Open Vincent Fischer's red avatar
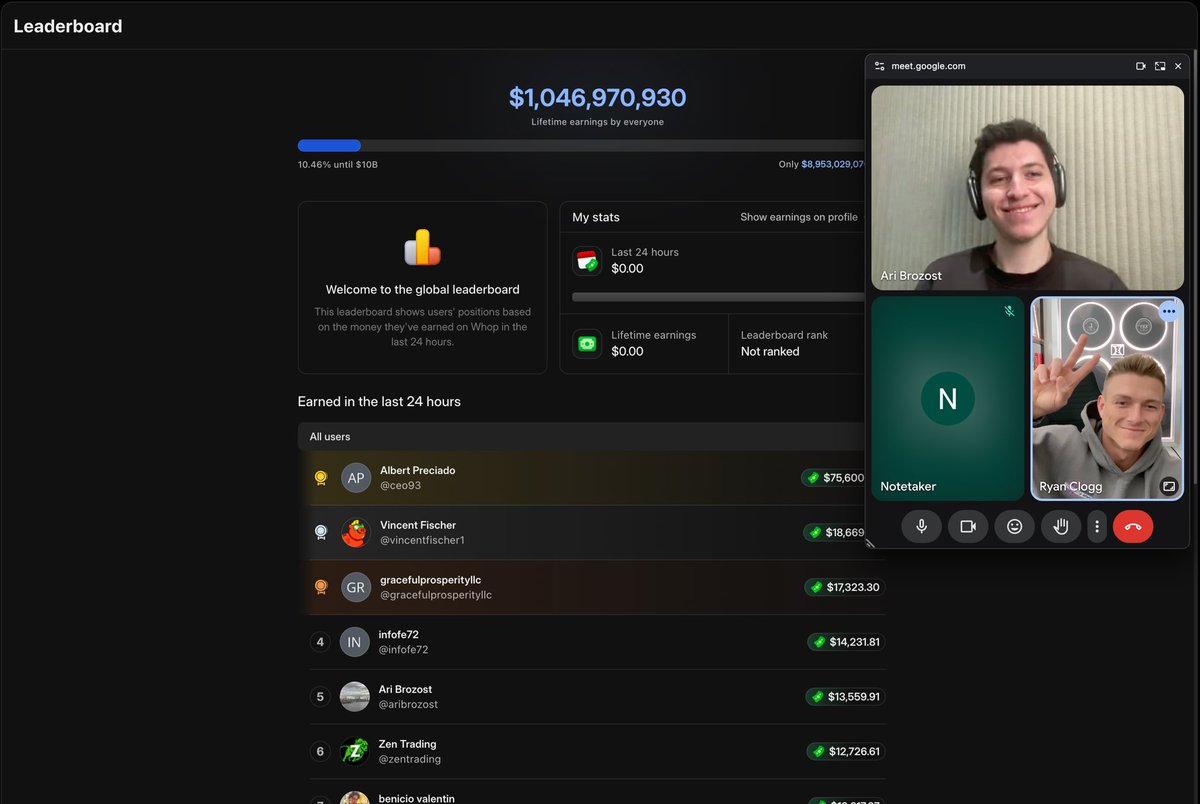Screen dimensions: 1200x804 pos(356,532)
